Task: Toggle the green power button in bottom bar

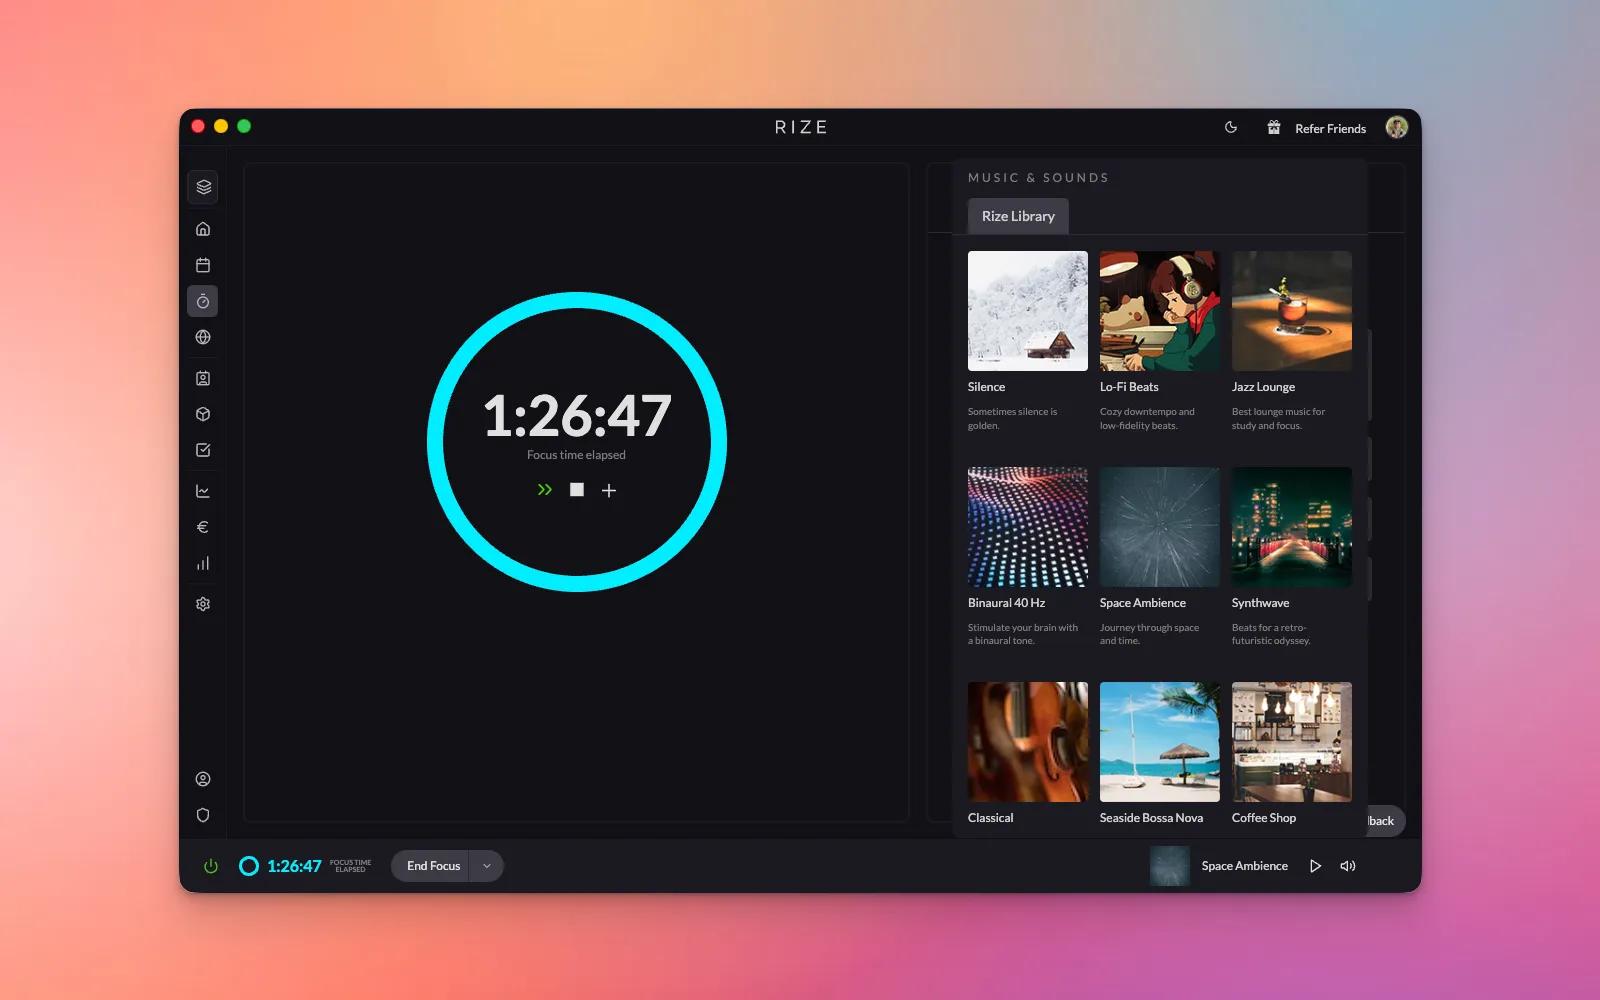Action: (x=211, y=866)
